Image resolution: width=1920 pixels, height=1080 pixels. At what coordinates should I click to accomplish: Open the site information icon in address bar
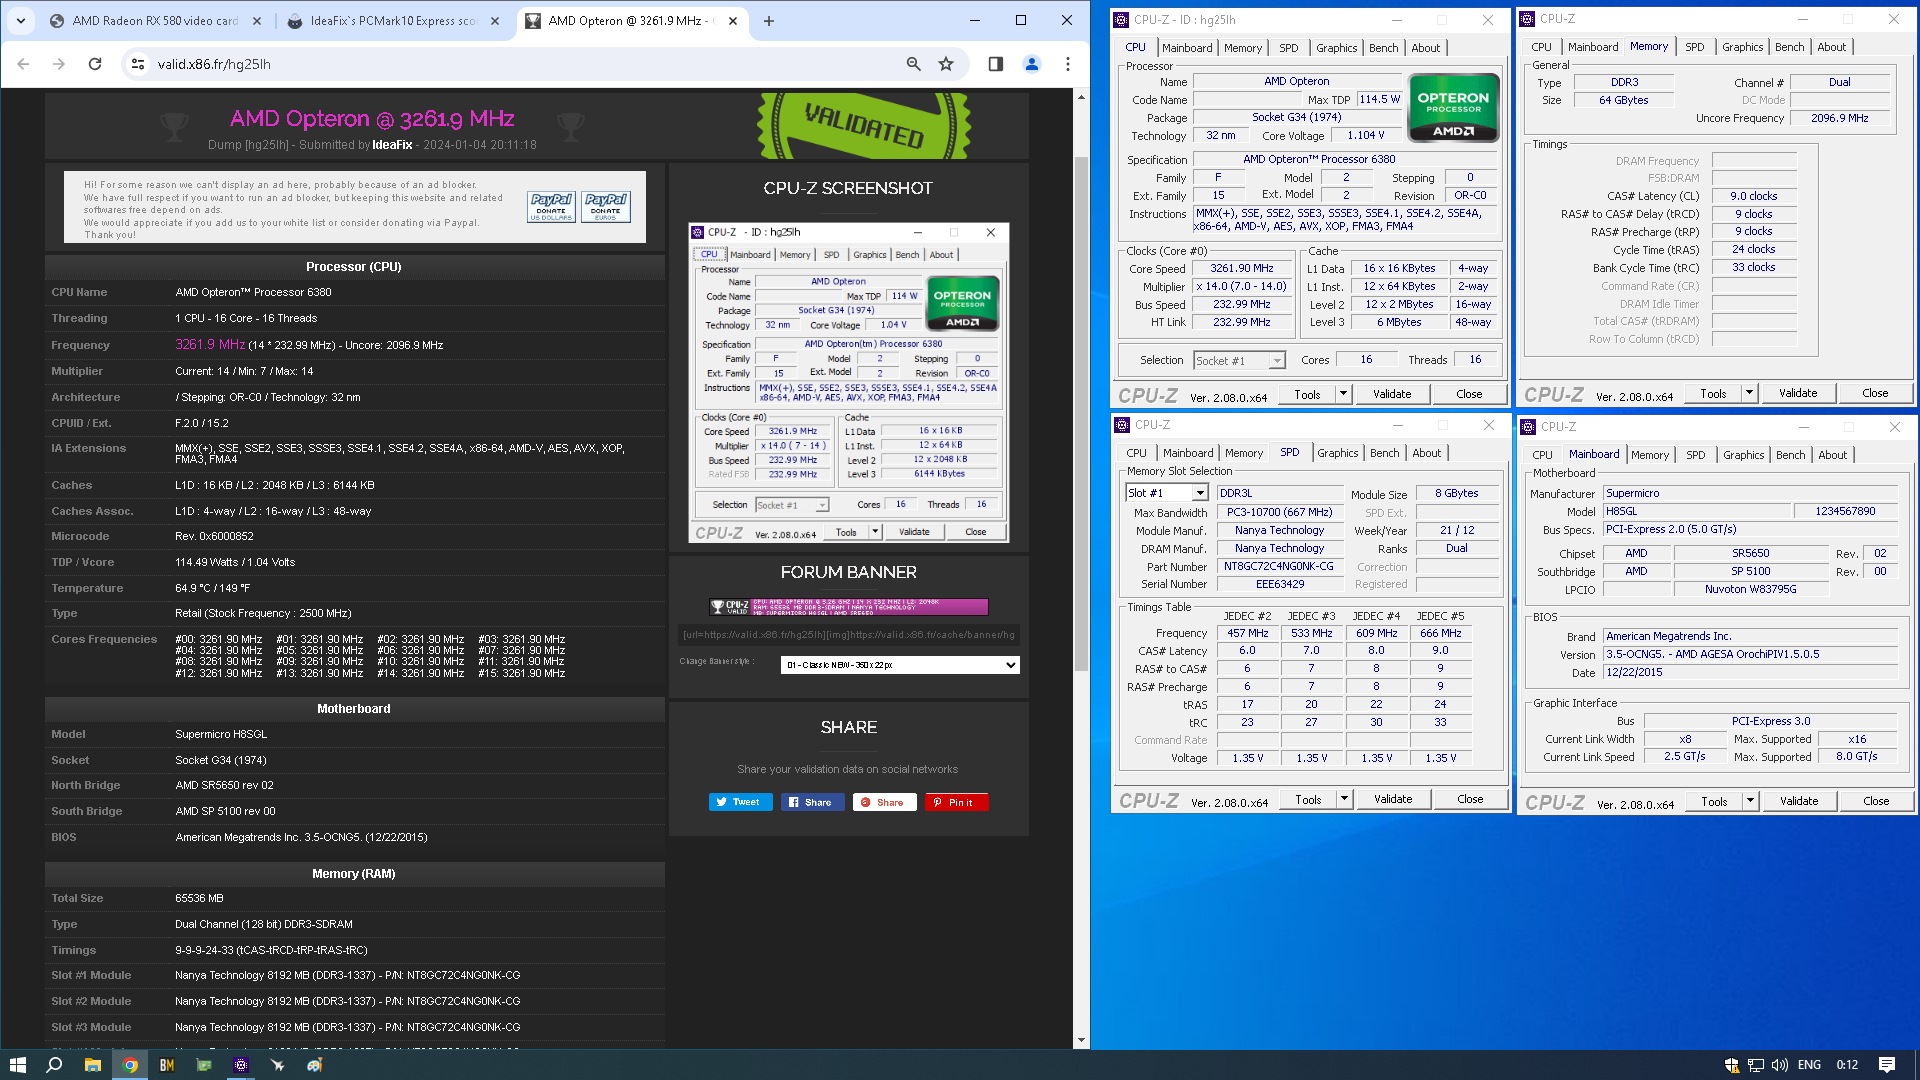pyautogui.click(x=138, y=64)
